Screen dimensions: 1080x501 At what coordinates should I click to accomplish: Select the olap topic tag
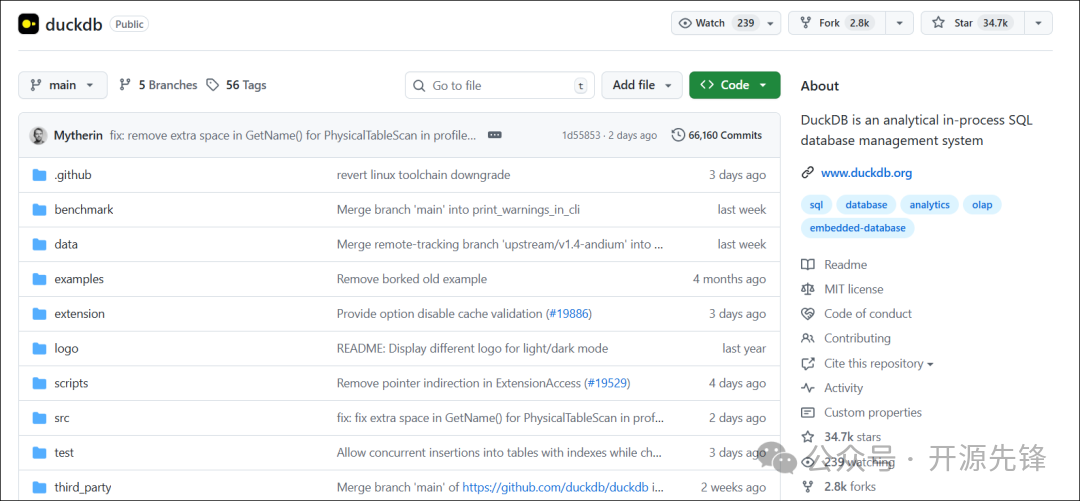point(982,205)
